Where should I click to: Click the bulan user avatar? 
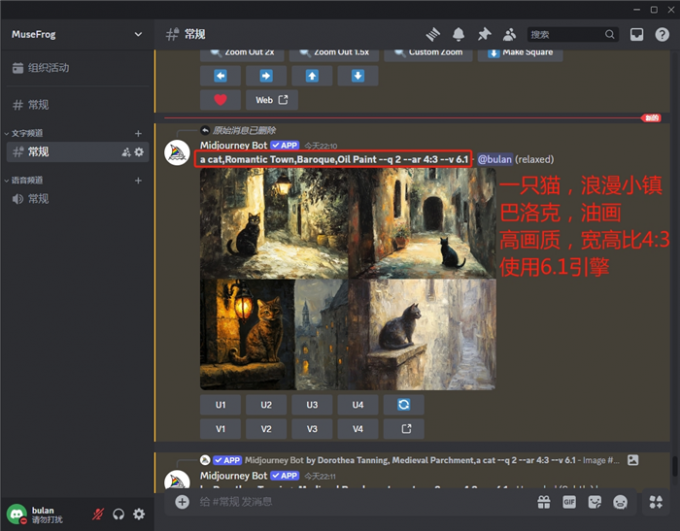16,514
